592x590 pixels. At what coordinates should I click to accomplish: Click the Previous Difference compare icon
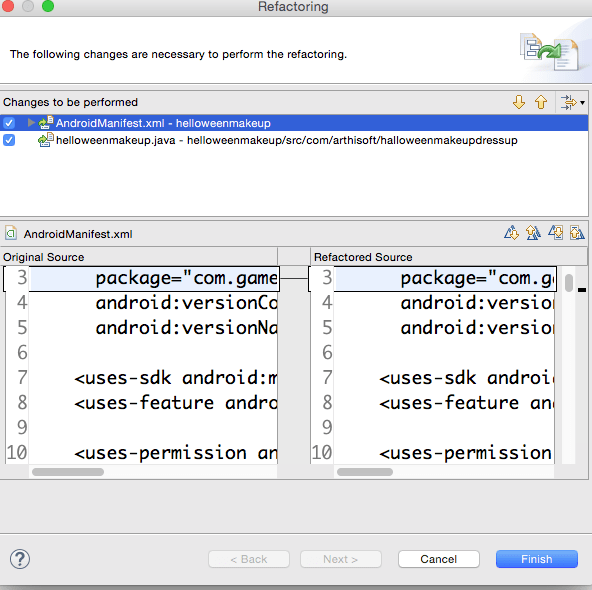533,233
